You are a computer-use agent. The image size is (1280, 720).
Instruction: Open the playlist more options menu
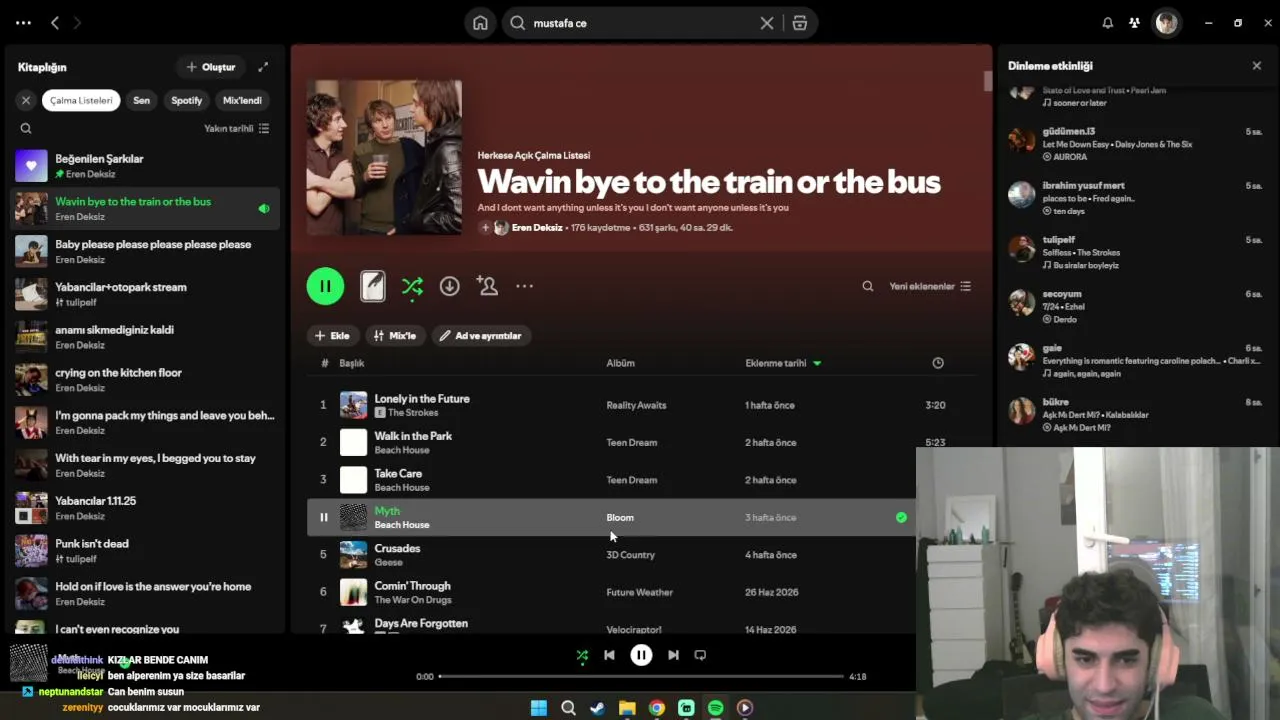[x=525, y=286]
